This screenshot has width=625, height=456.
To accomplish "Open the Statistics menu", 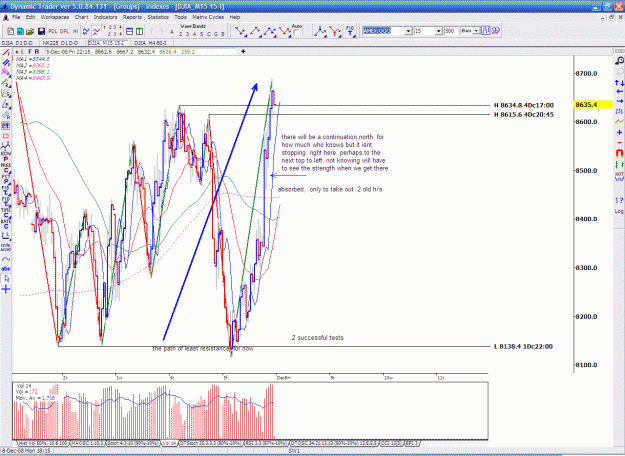I will 158,17.
